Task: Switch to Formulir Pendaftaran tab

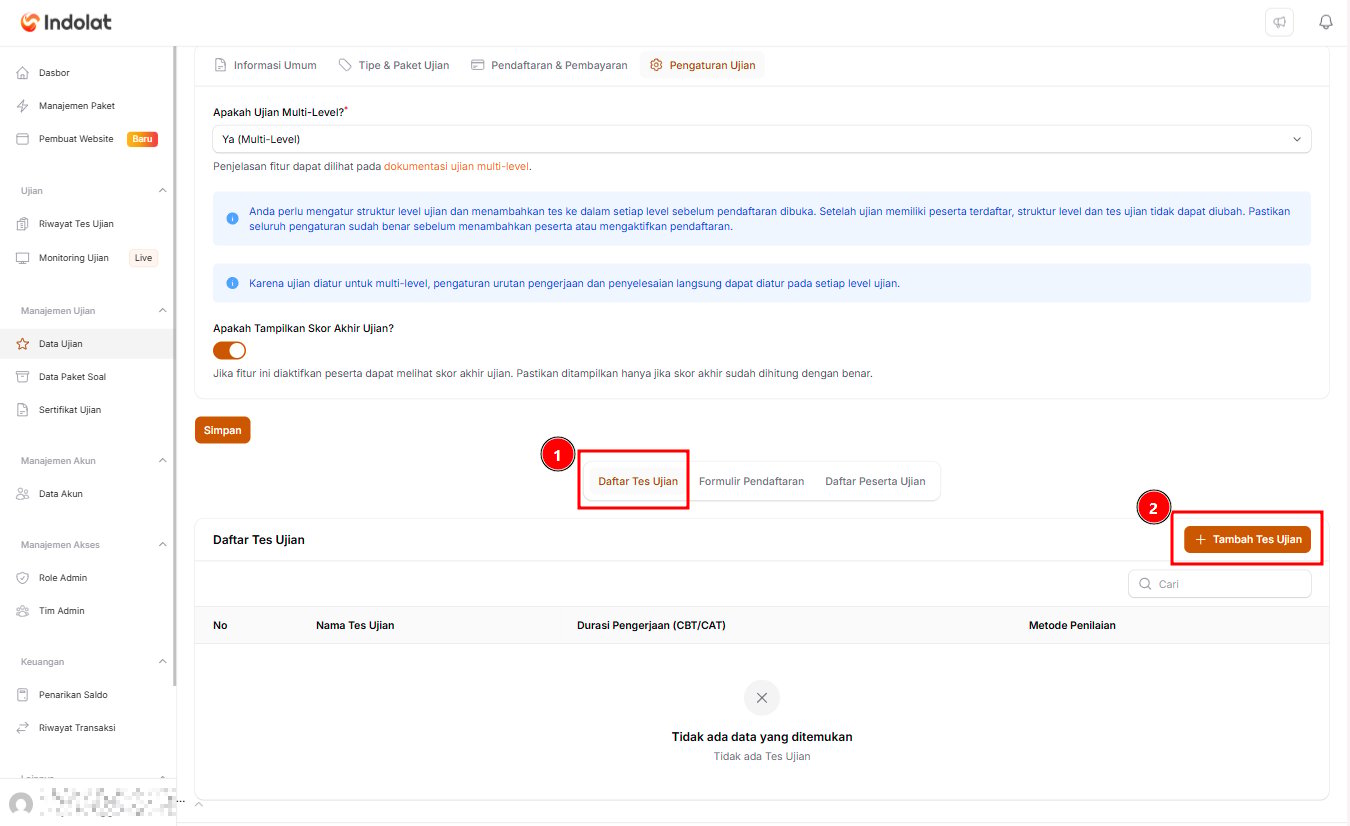Action: coord(751,481)
